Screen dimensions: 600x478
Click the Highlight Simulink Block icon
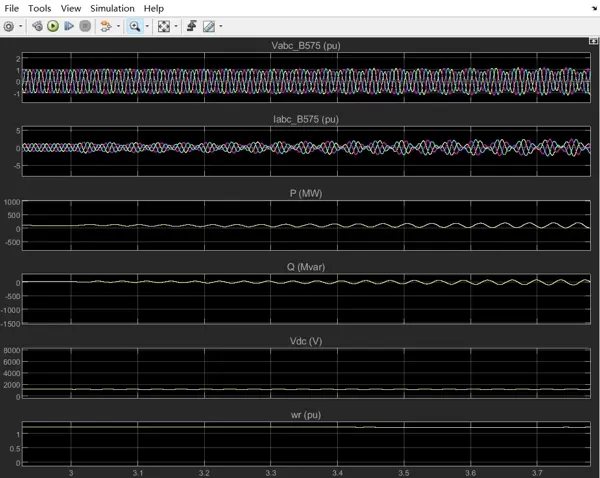point(105,26)
